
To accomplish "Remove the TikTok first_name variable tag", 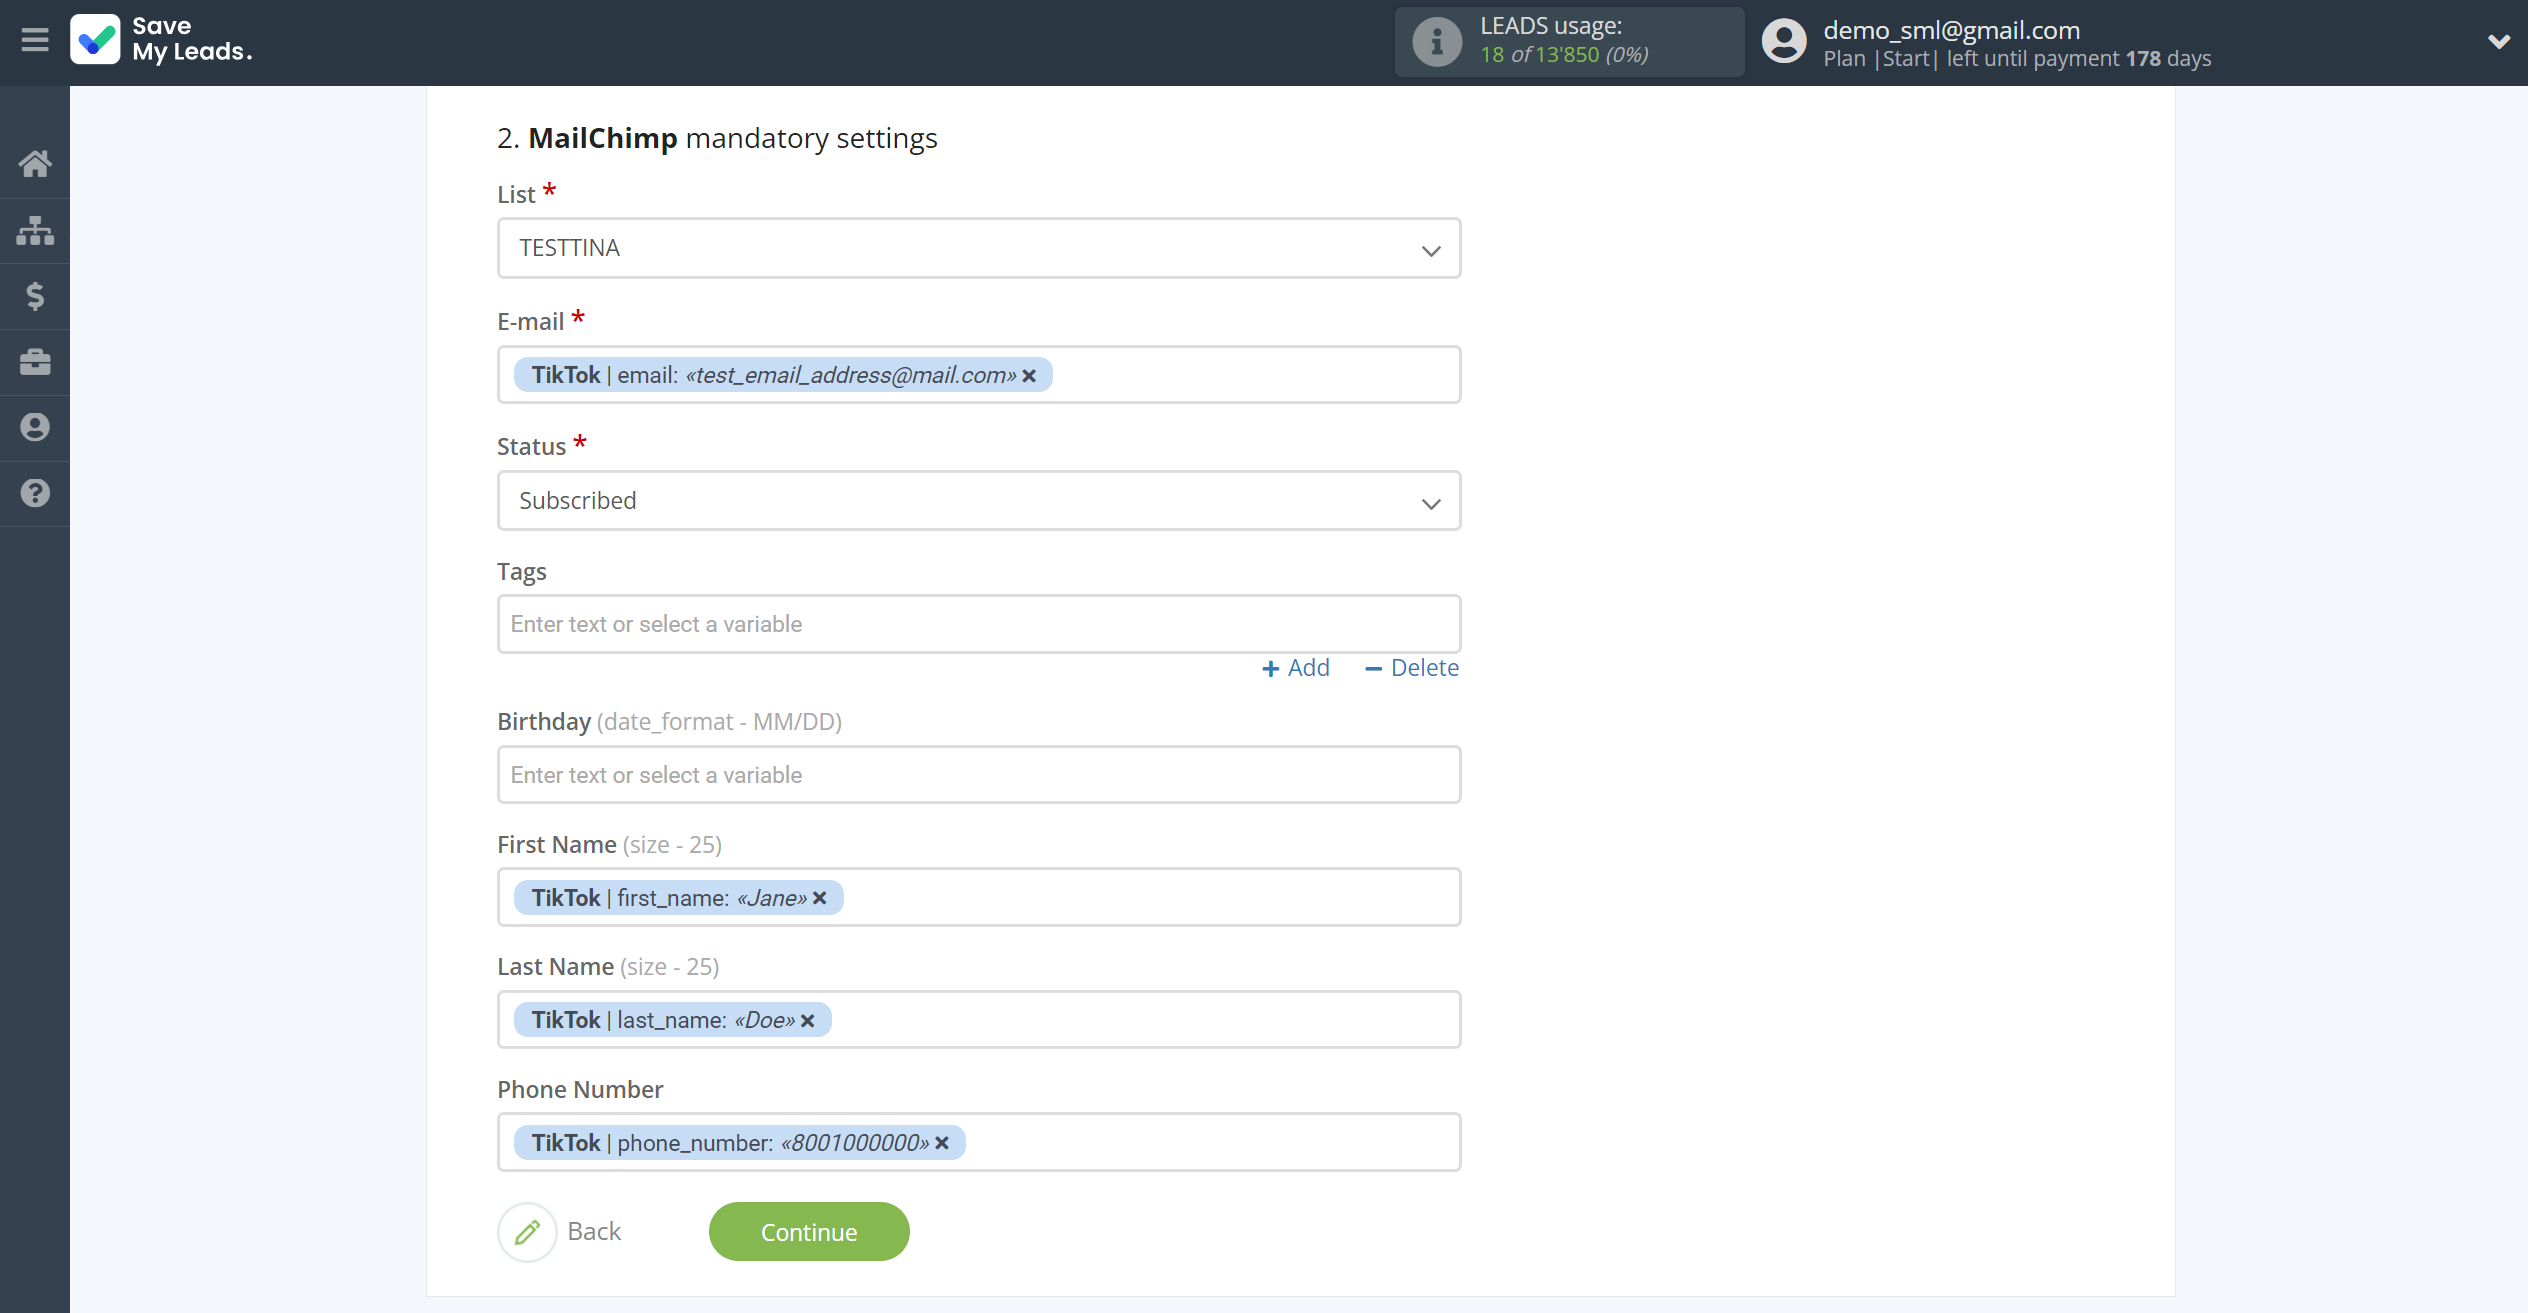I will 820,898.
